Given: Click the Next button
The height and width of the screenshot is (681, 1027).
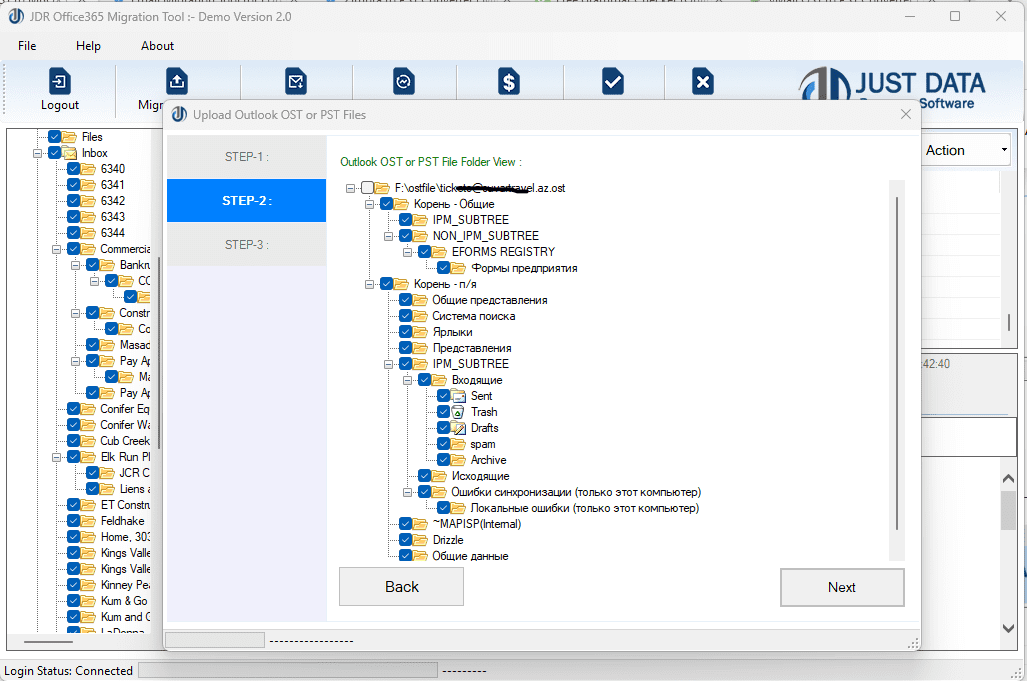Looking at the screenshot, I should coord(841,587).
